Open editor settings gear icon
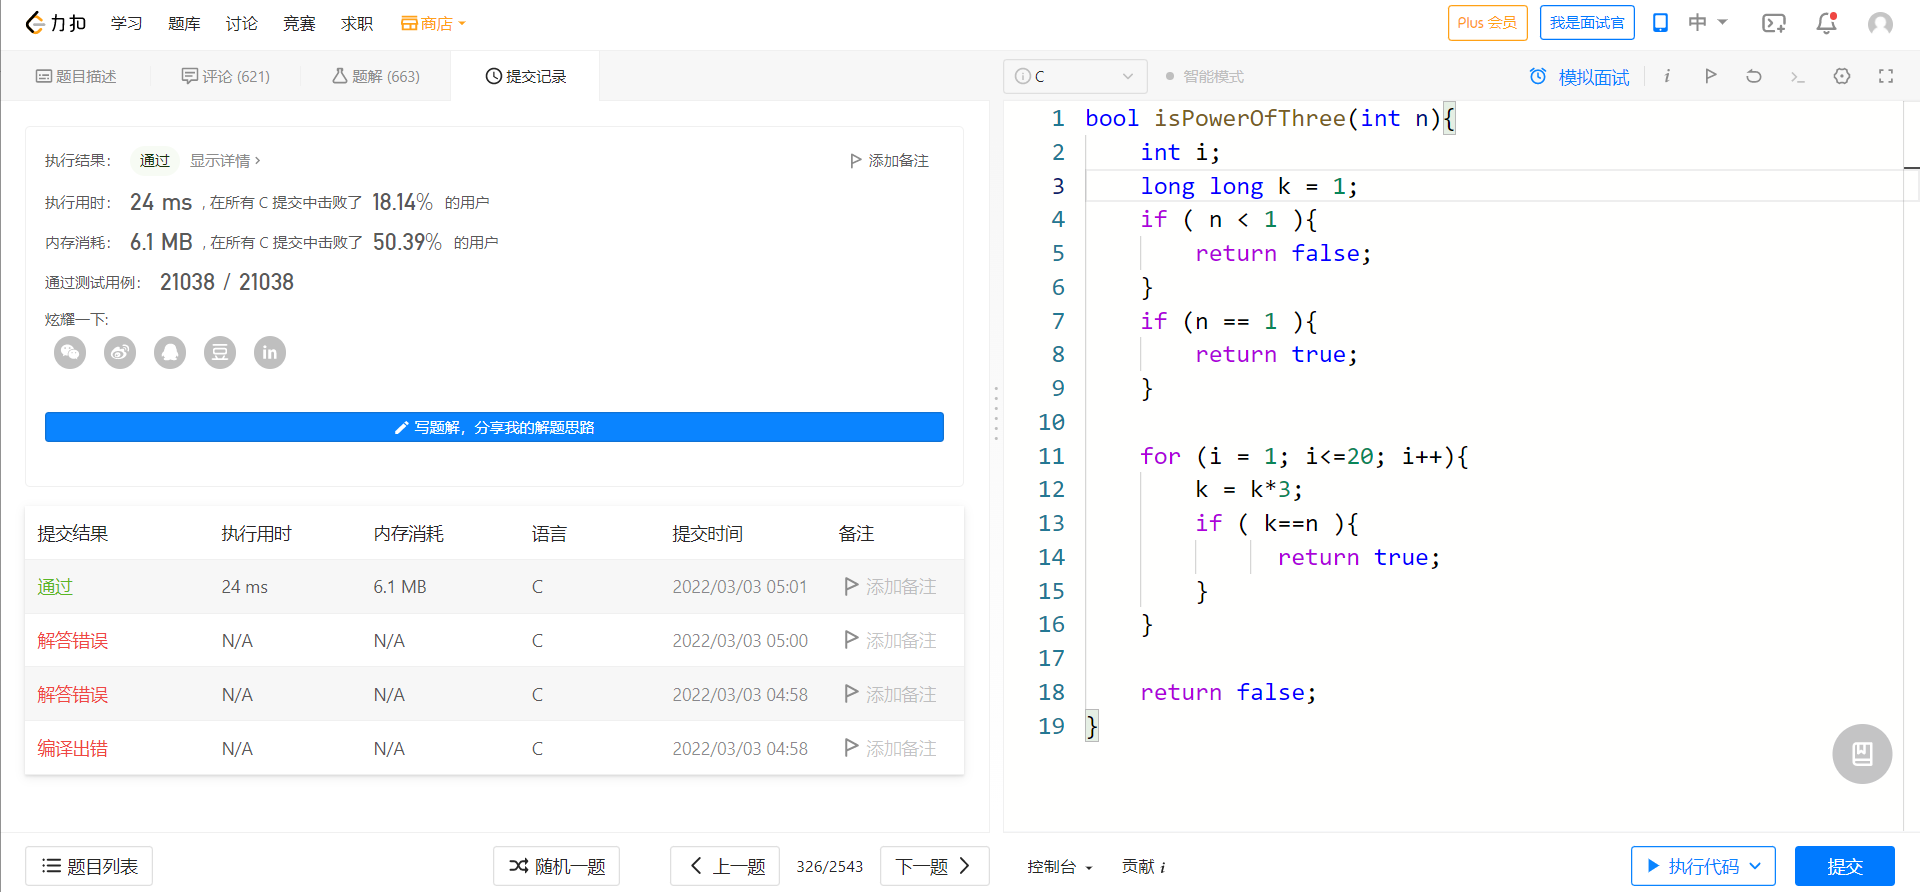The height and width of the screenshot is (892, 1920). click(1842, 76)
